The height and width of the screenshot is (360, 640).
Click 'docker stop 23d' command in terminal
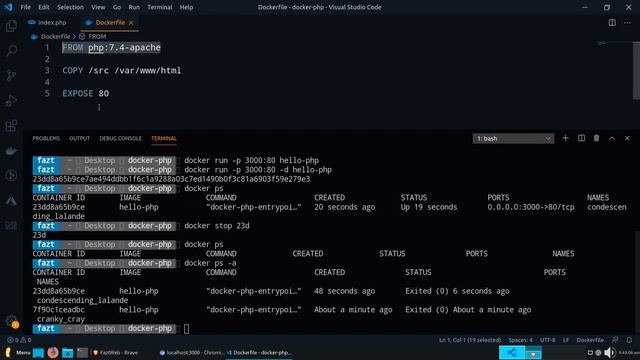(217, 226)
